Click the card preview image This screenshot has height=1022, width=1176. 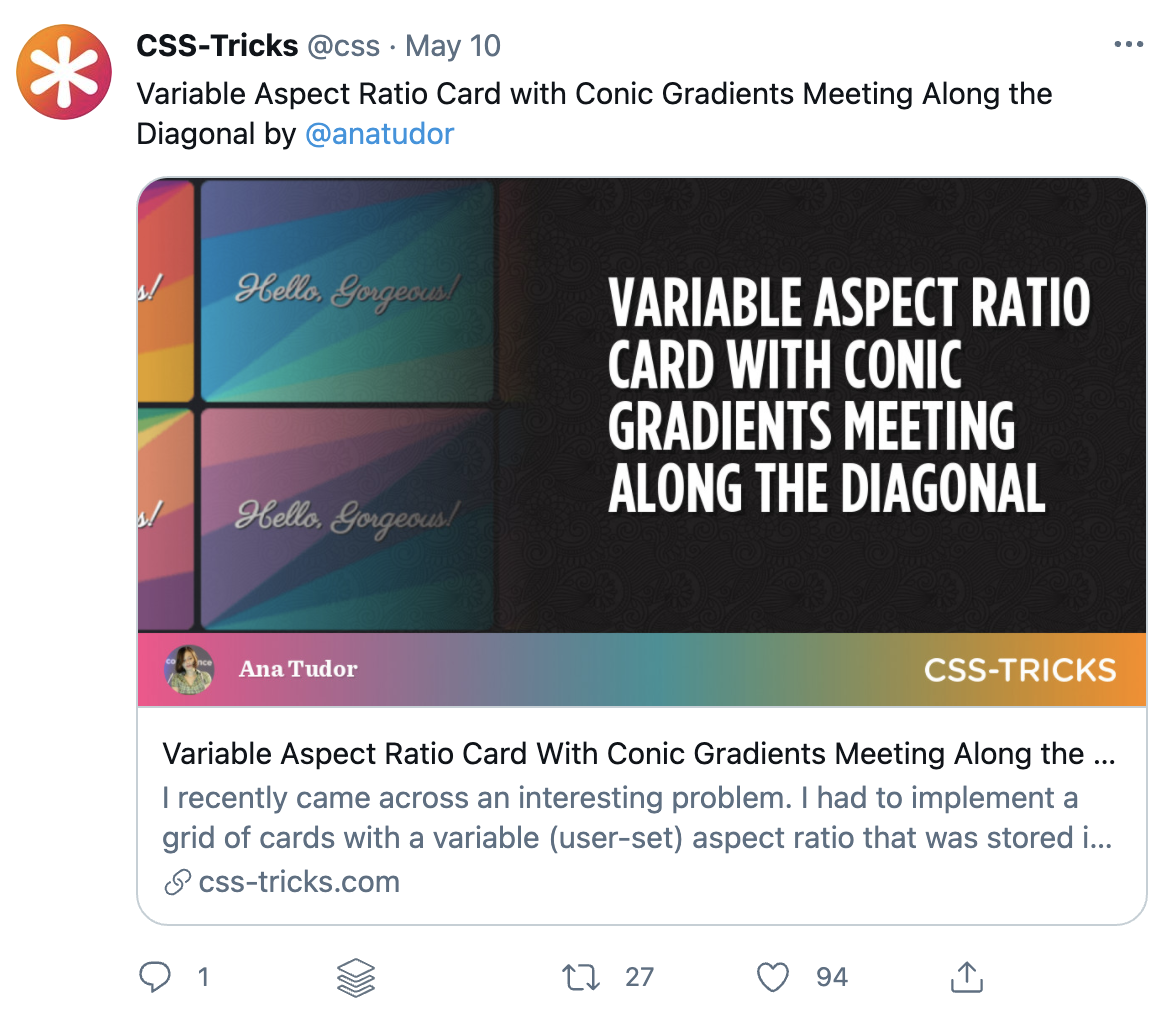click(x=642, y=441)
